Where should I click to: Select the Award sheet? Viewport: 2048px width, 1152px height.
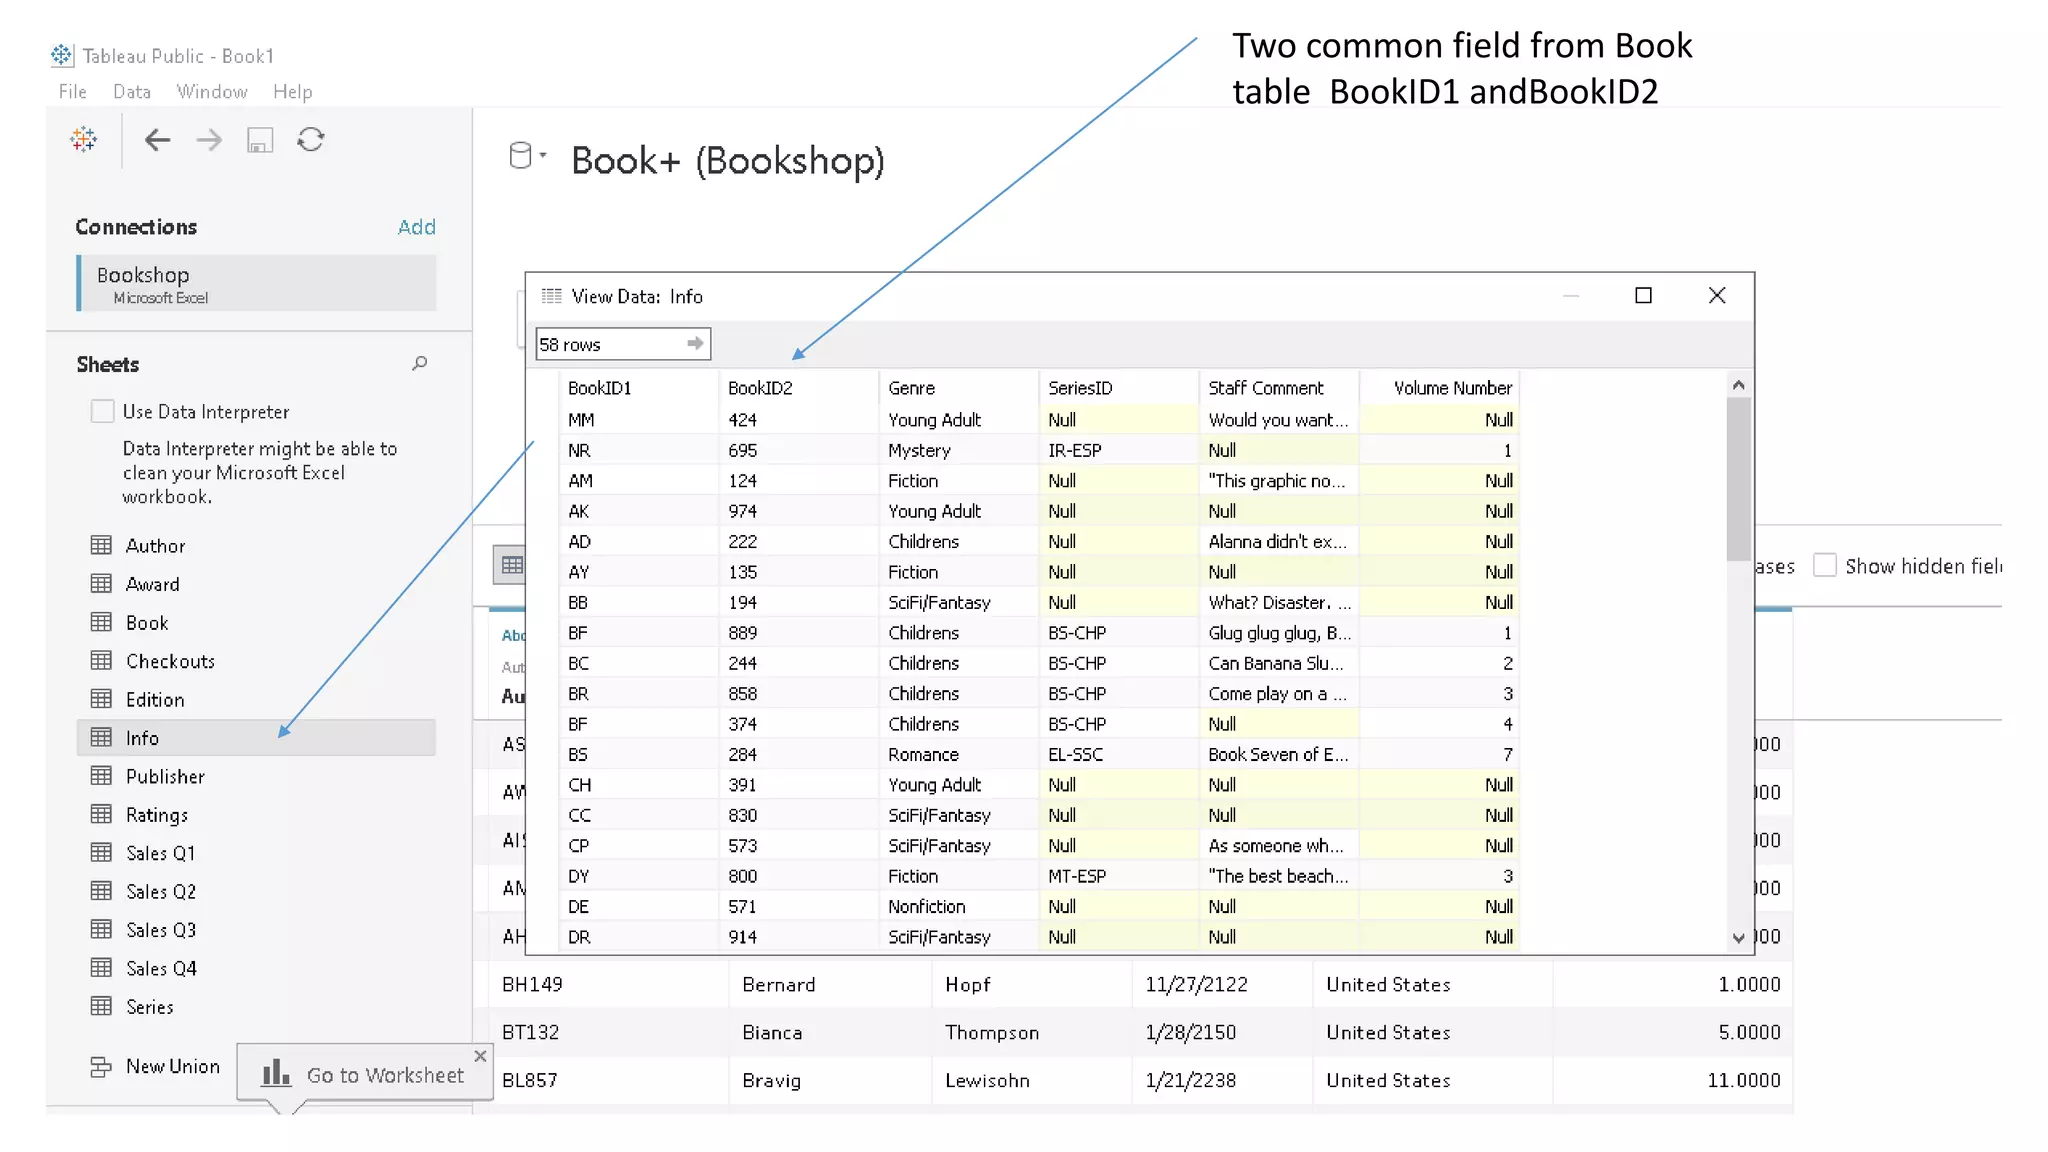tap(153, 584)
